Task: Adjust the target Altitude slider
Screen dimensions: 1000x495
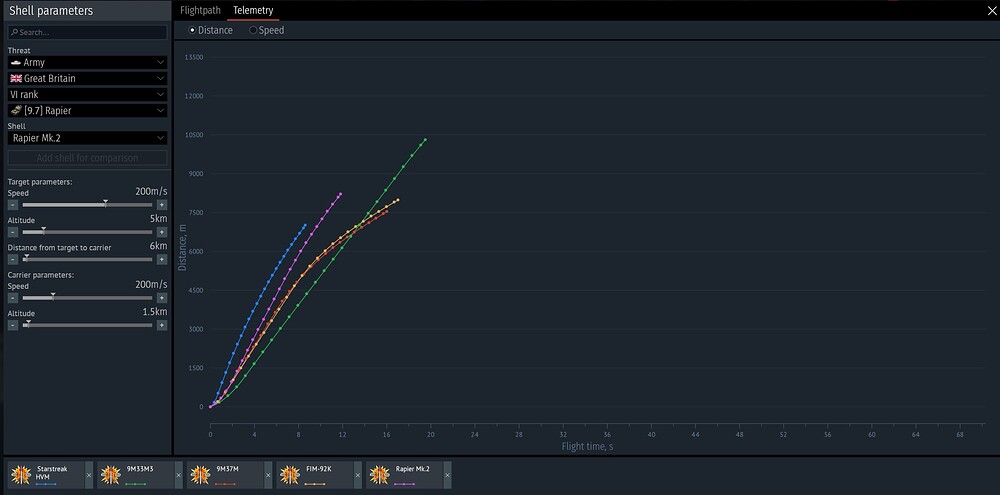Action: click(87, 232)
